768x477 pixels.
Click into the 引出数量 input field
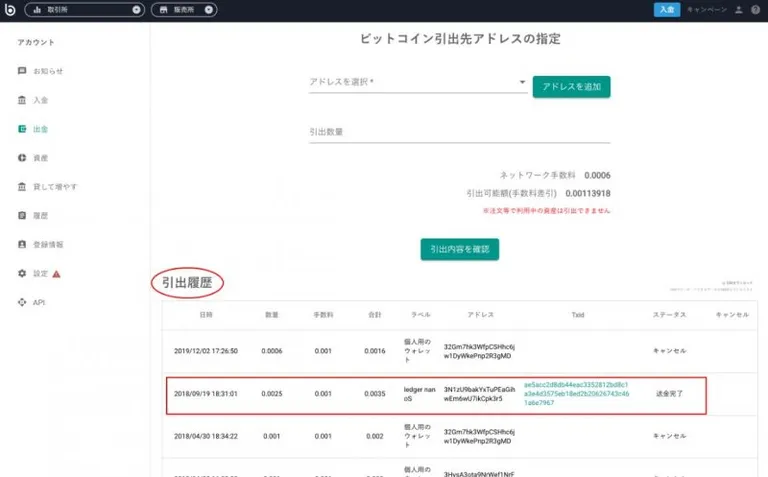tap(459, 132)
